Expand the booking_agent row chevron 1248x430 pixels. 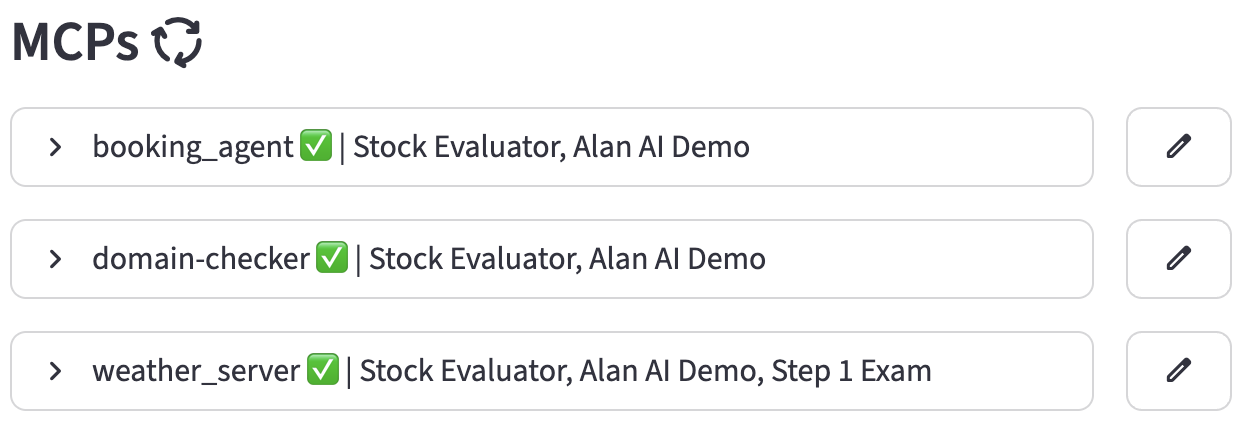pyautogui.click(x=56, y=147)
